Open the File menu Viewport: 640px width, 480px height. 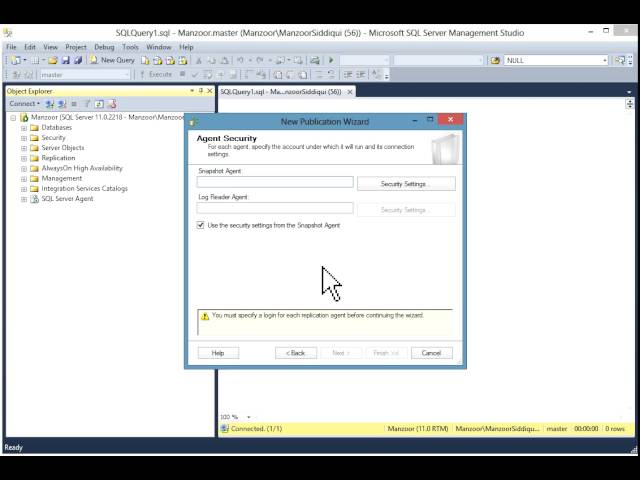[x=11, y=47]
